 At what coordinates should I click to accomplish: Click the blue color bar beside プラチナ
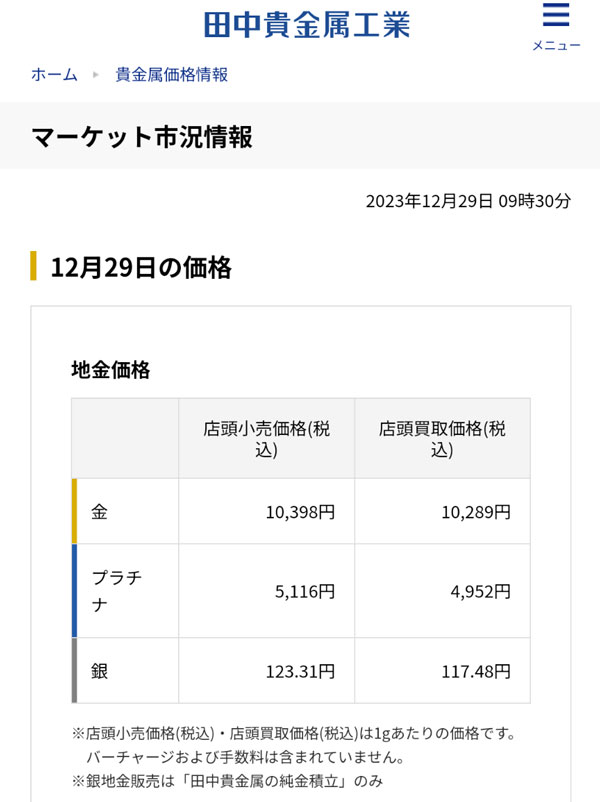(74, 591)
